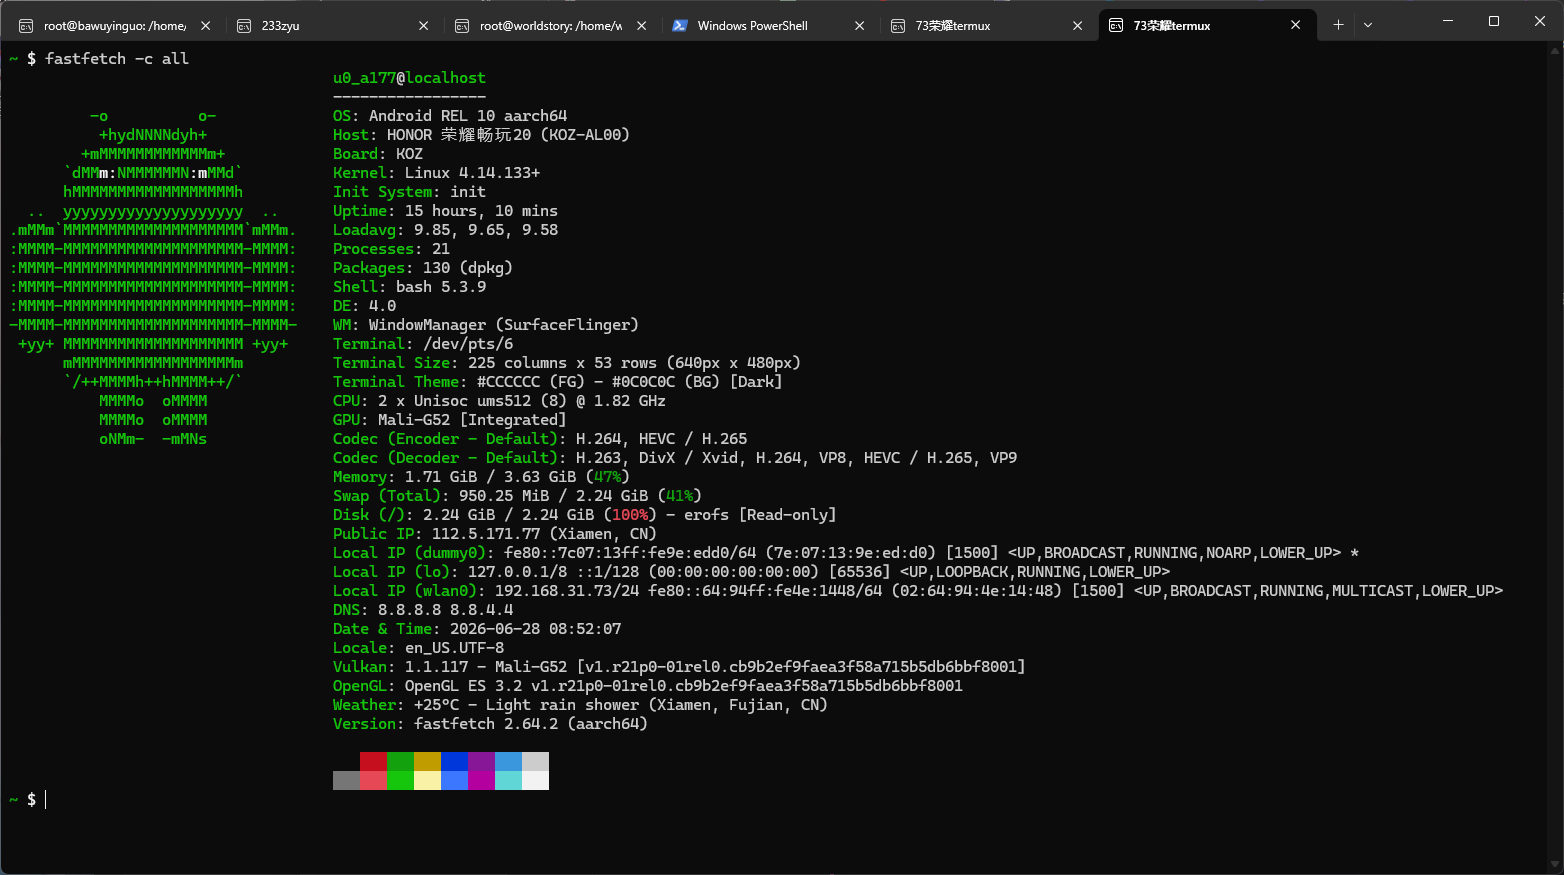Screen dimensions: 1564x875
Task: Click the u0_a177@localhost header text
Action: coord(409,78)
